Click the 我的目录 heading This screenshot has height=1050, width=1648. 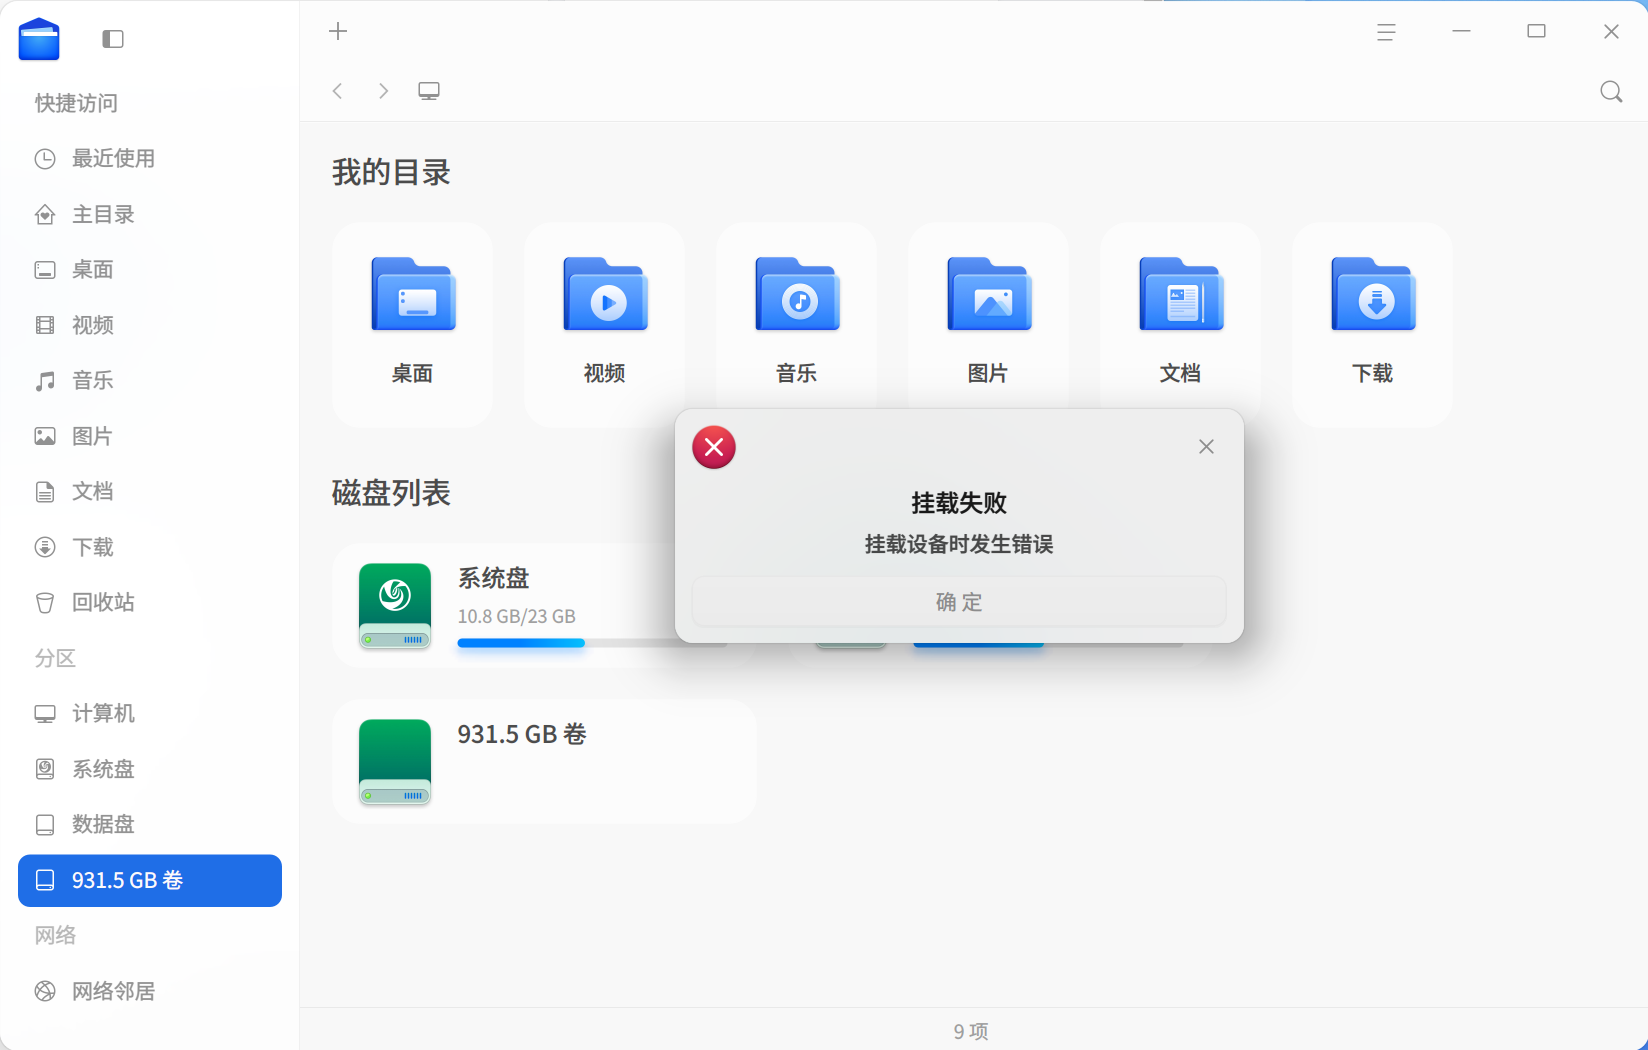pos(391,173)
